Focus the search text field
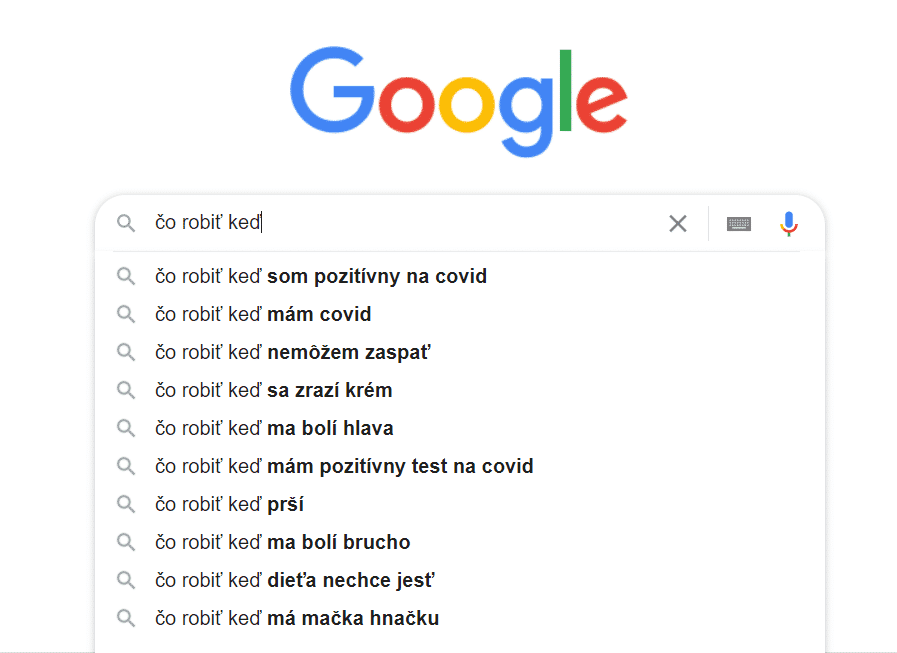The height and width of the screenshot is (653, 897). [x=400, y=223]
